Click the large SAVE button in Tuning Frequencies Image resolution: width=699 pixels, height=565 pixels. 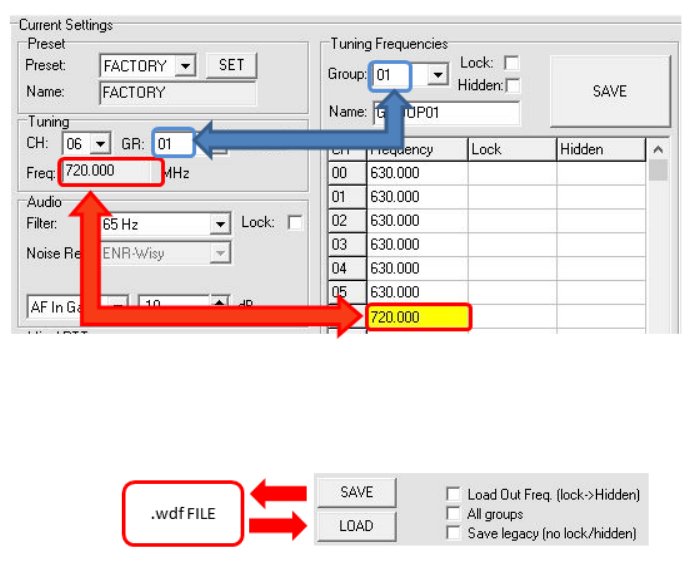610,91
